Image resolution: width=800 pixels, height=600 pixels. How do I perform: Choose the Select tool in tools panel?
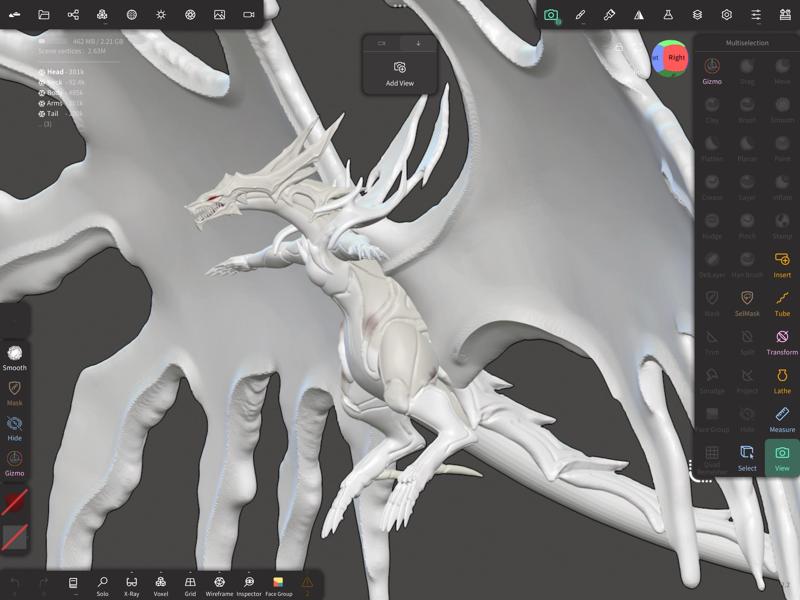click(x=747, y=458)
